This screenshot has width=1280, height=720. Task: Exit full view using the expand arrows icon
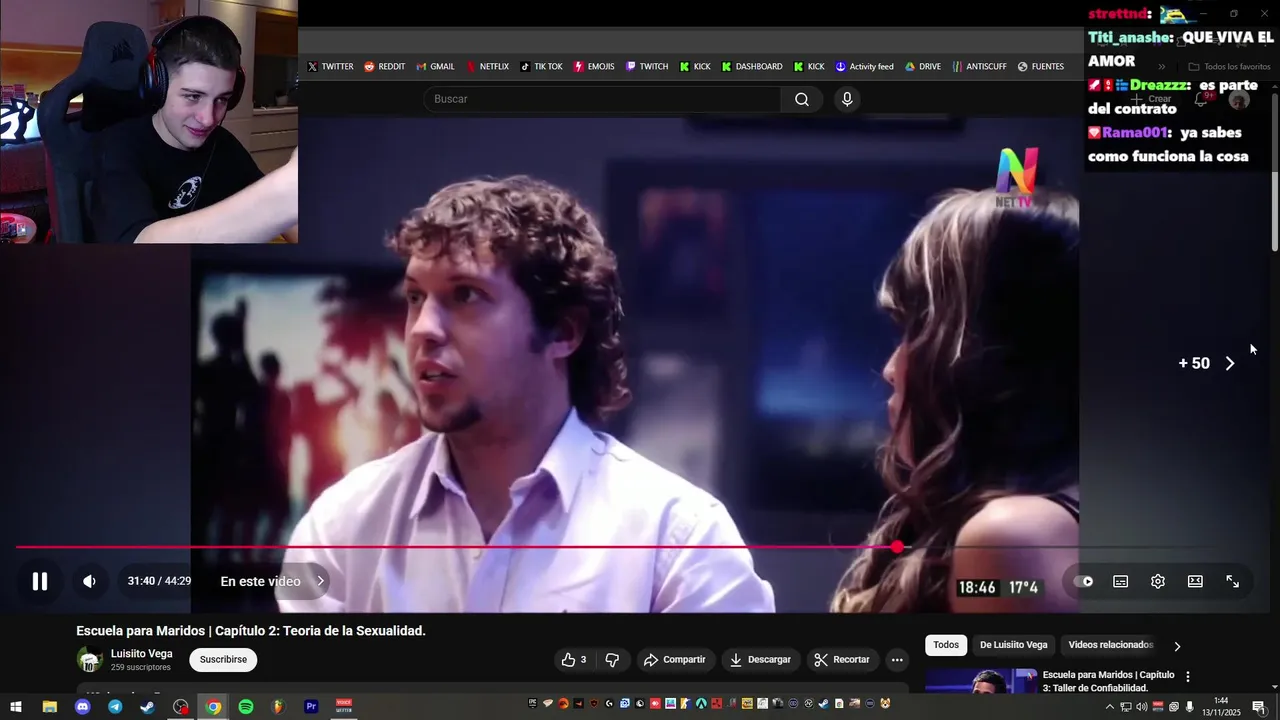pyautogui.click(x=1233, y=581)
